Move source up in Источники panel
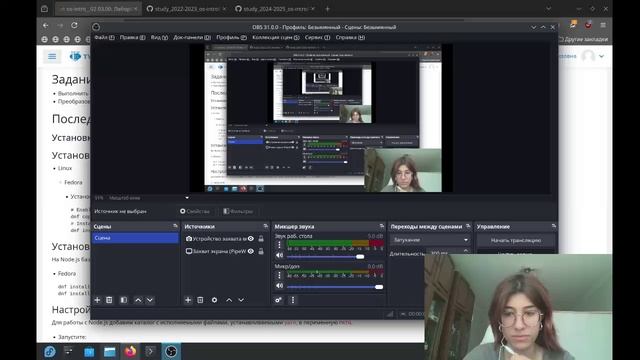The image size is (640, 360). (x=229, y=300)
